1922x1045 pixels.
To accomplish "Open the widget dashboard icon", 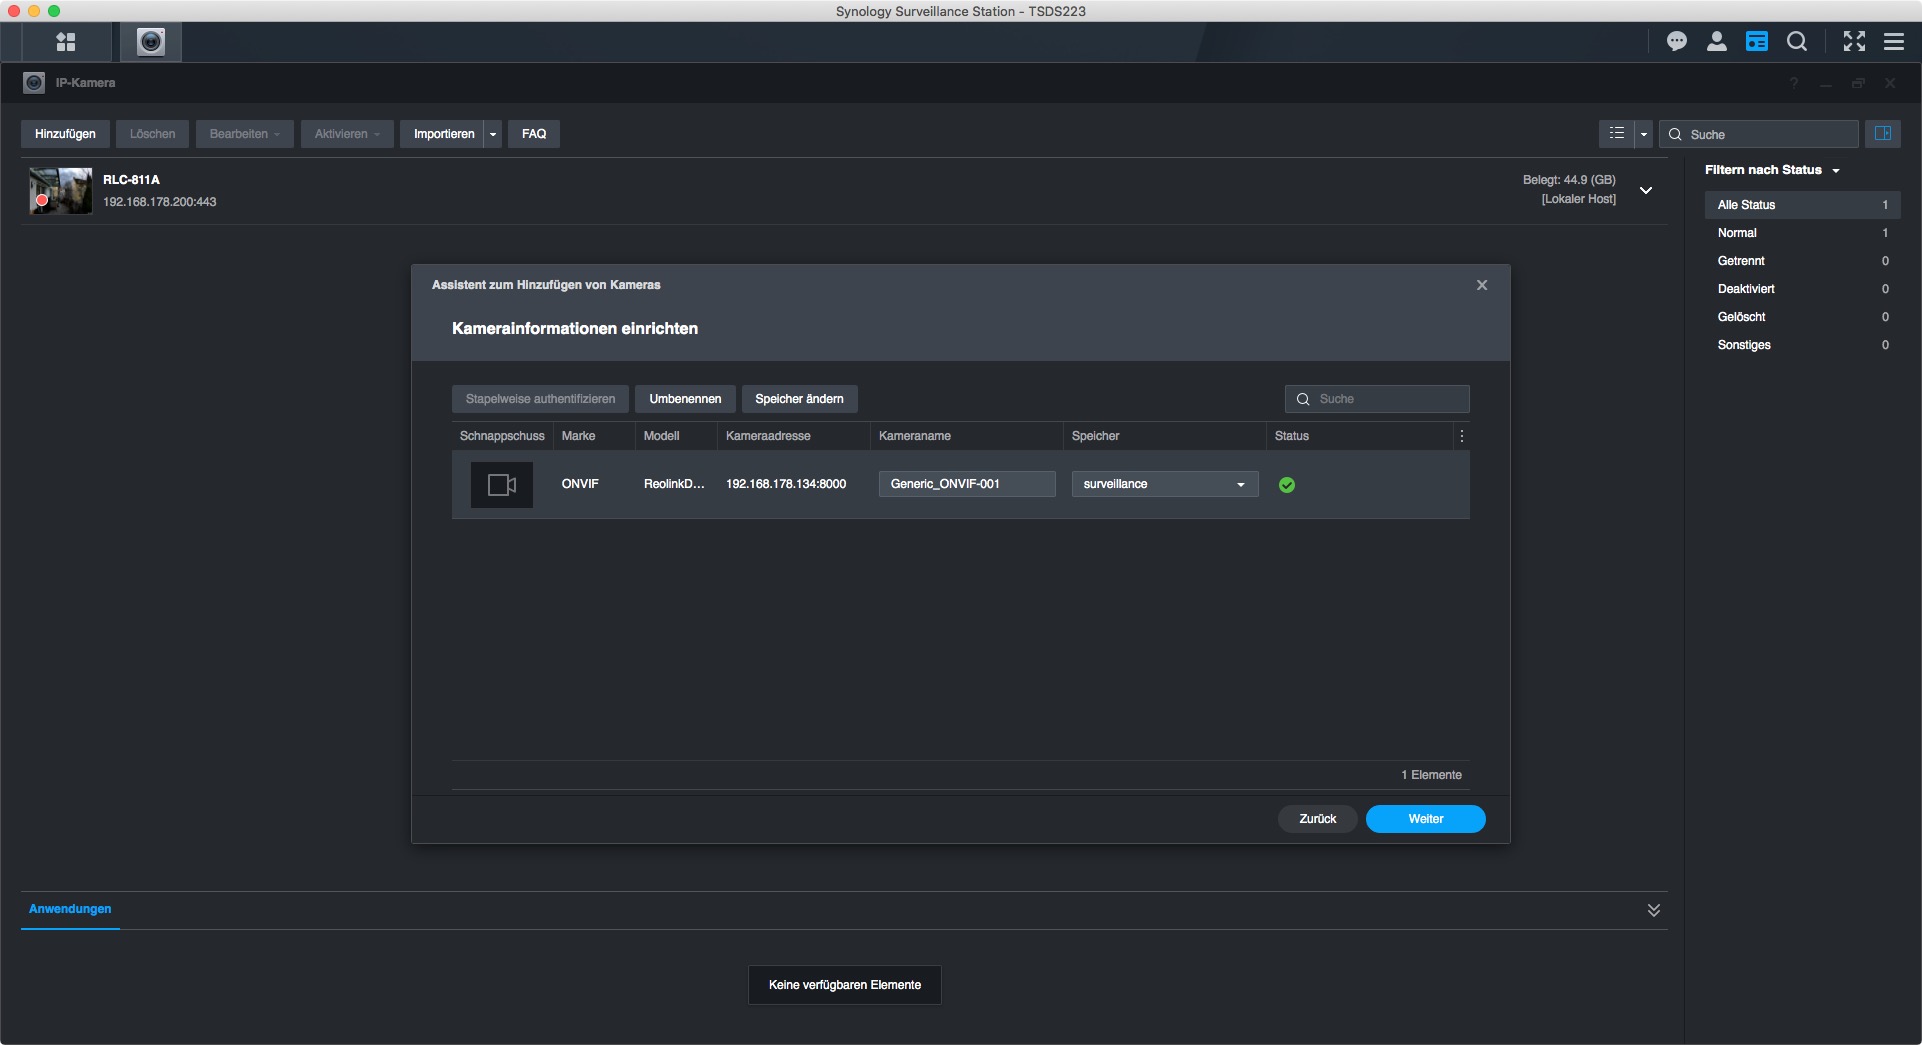I will point(1757,42).
